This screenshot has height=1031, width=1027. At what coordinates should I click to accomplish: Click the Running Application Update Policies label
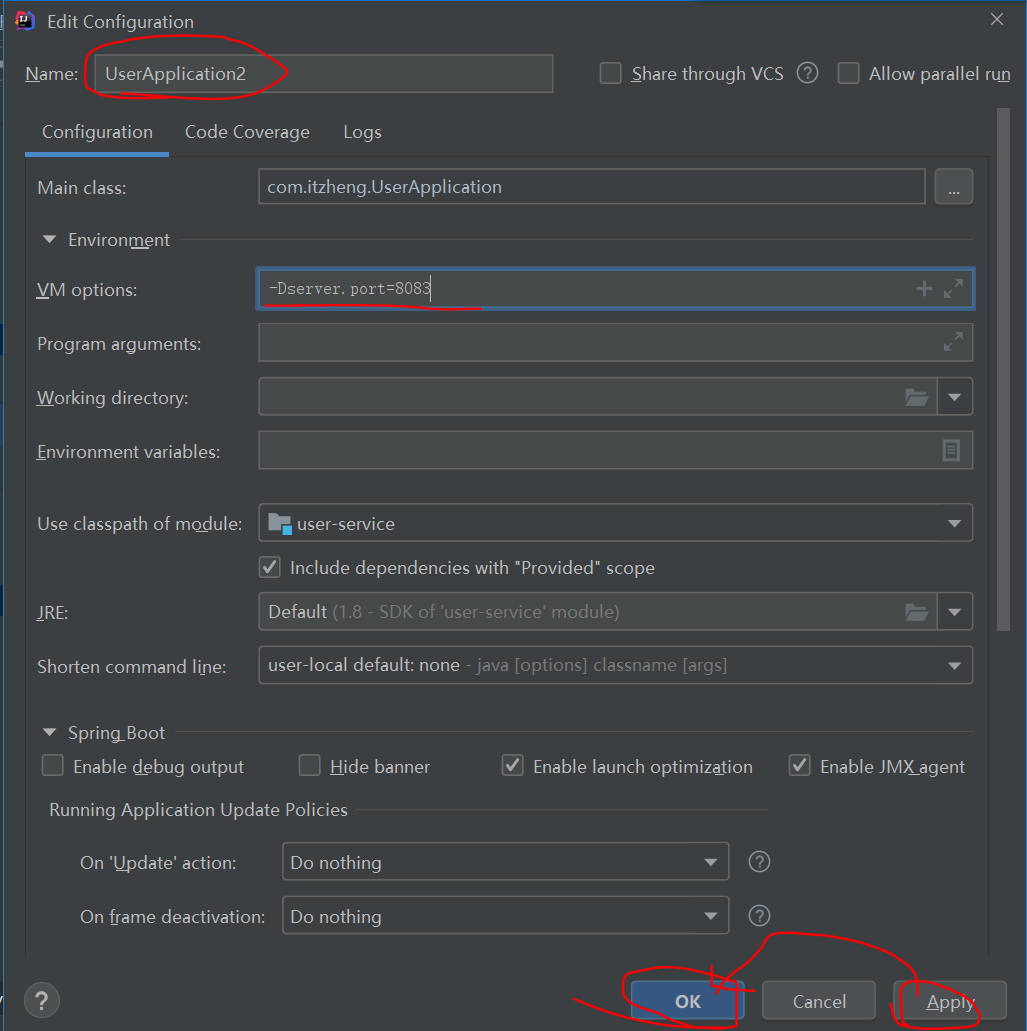tap(199, 809)
